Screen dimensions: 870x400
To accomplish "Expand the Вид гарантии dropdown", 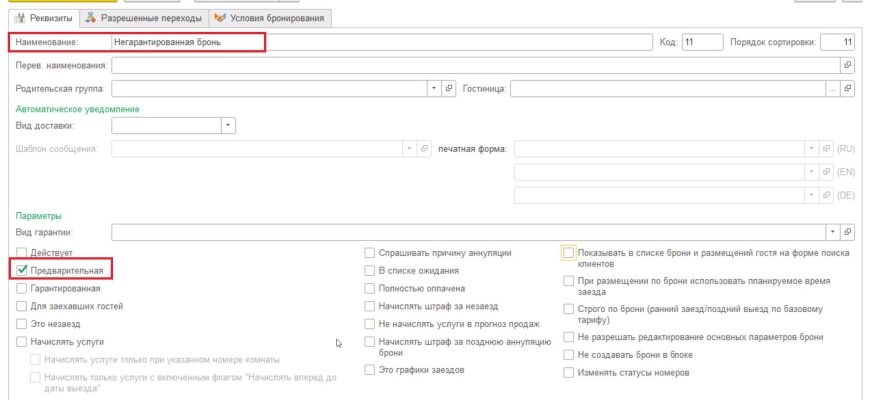I will point(833,232).
